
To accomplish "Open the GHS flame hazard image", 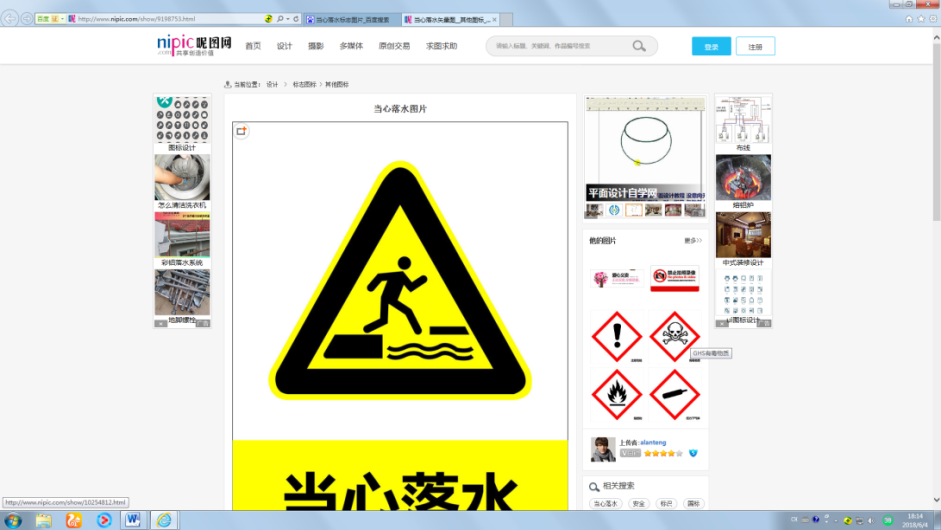I will coord(616,393).
